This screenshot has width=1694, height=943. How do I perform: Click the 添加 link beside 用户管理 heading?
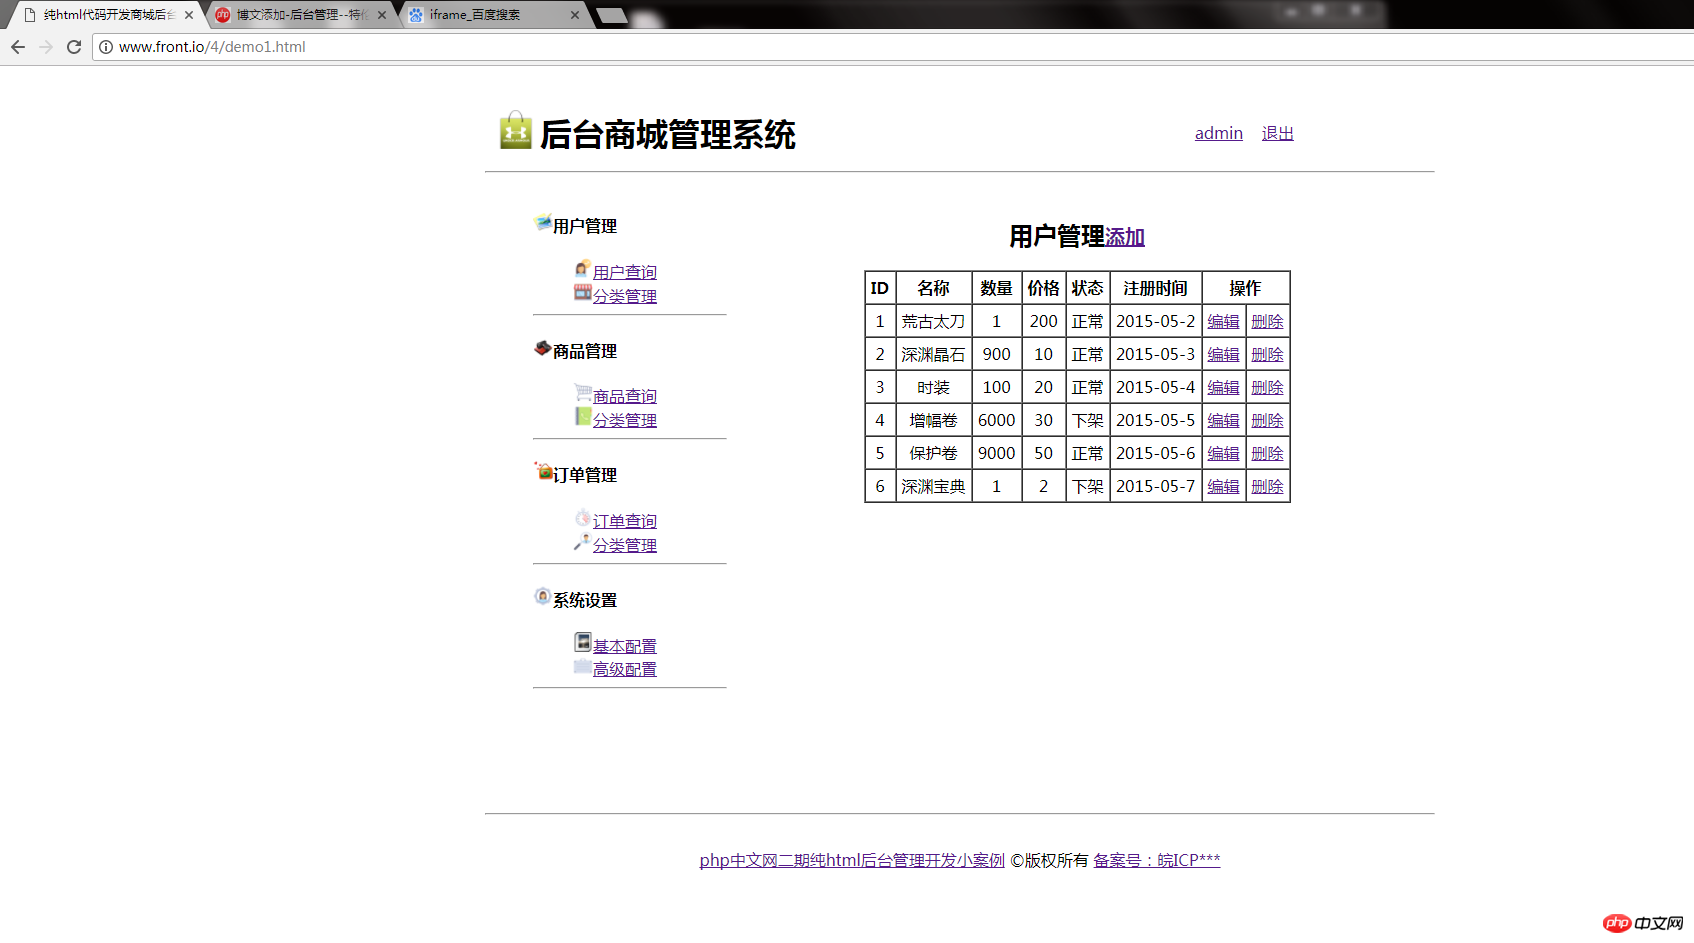(1125, 237)
